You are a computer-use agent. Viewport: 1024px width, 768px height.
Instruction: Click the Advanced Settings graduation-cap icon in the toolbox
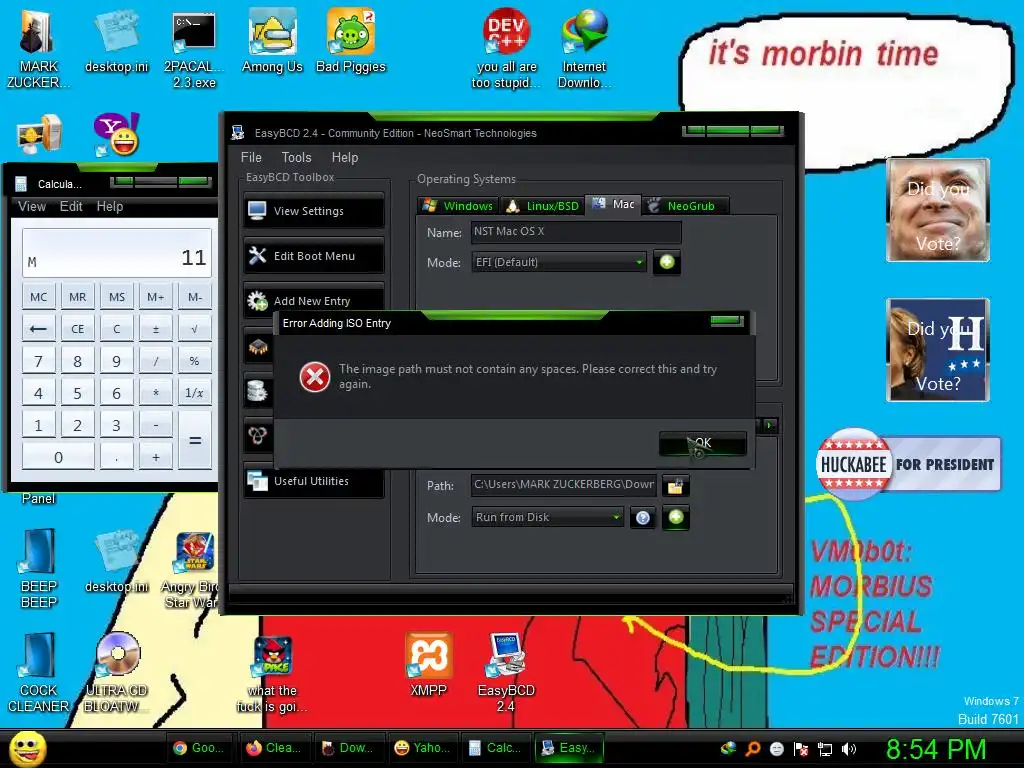(x=258, y=347)
